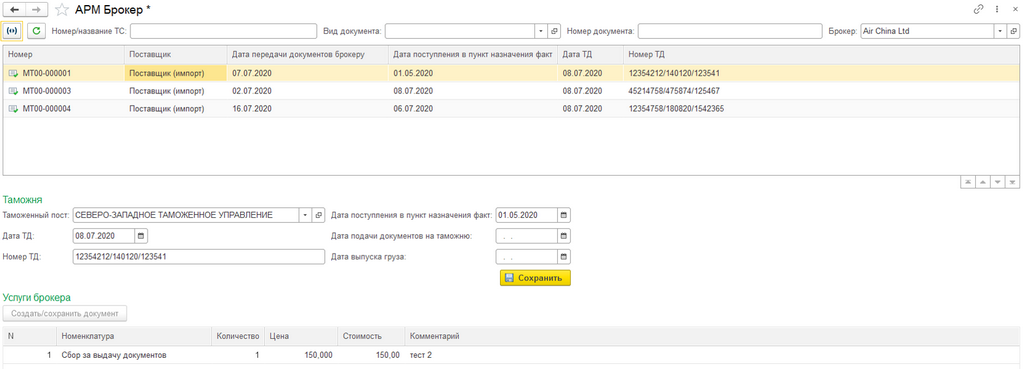Edit the Номер ТД input field
The height and width of the screenshot is (369, 1024).
(x=199, y=257)
